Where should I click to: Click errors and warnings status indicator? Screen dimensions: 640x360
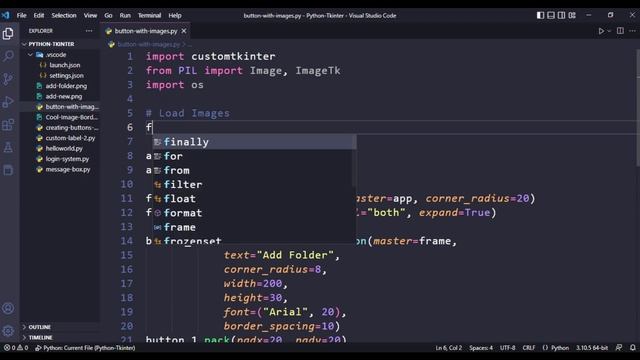[x=16, y=348]
